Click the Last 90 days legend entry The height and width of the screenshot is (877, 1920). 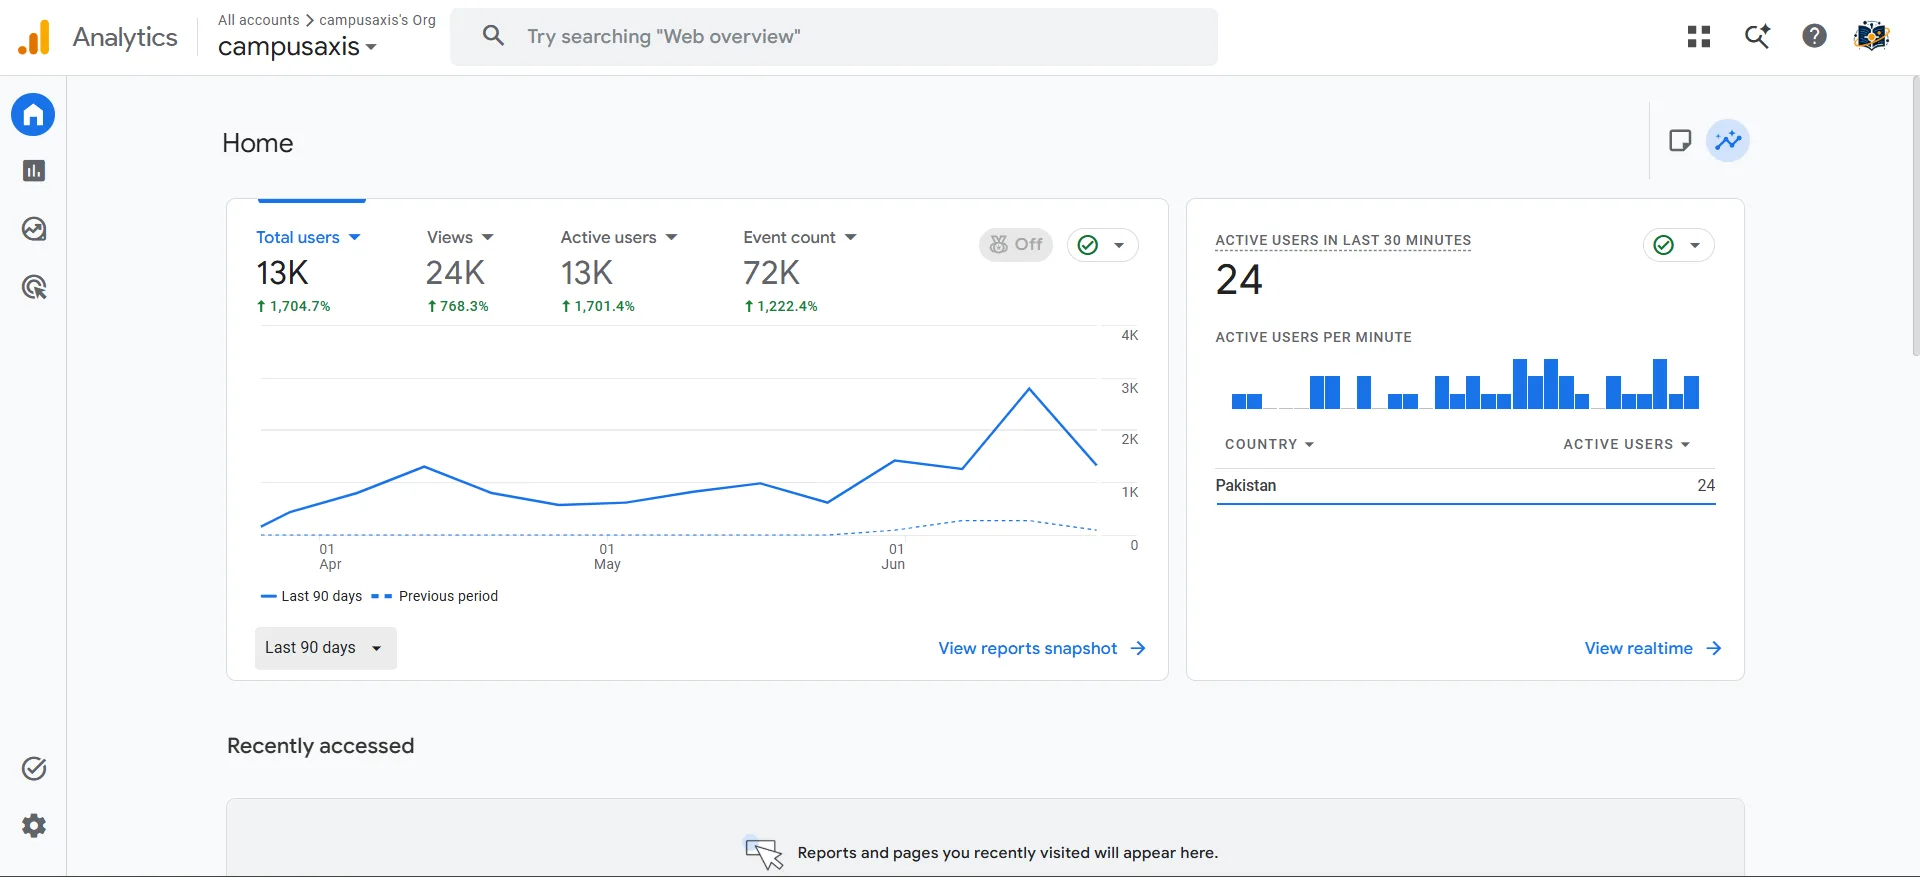[311, 596]
